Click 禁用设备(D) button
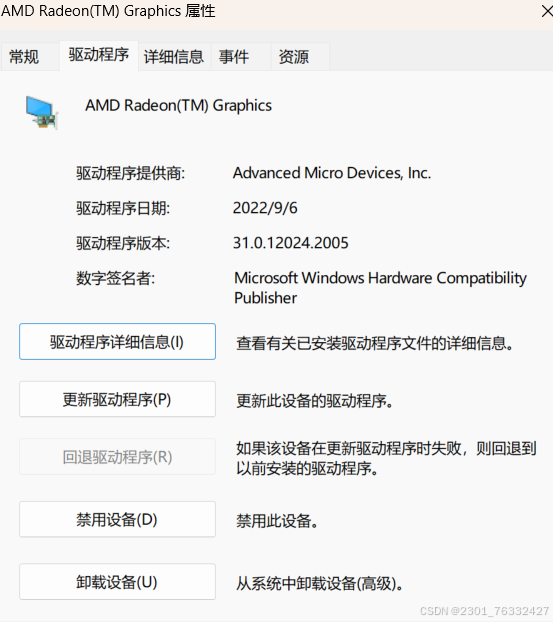The image size is (553, 622). (x=117, y=519)
